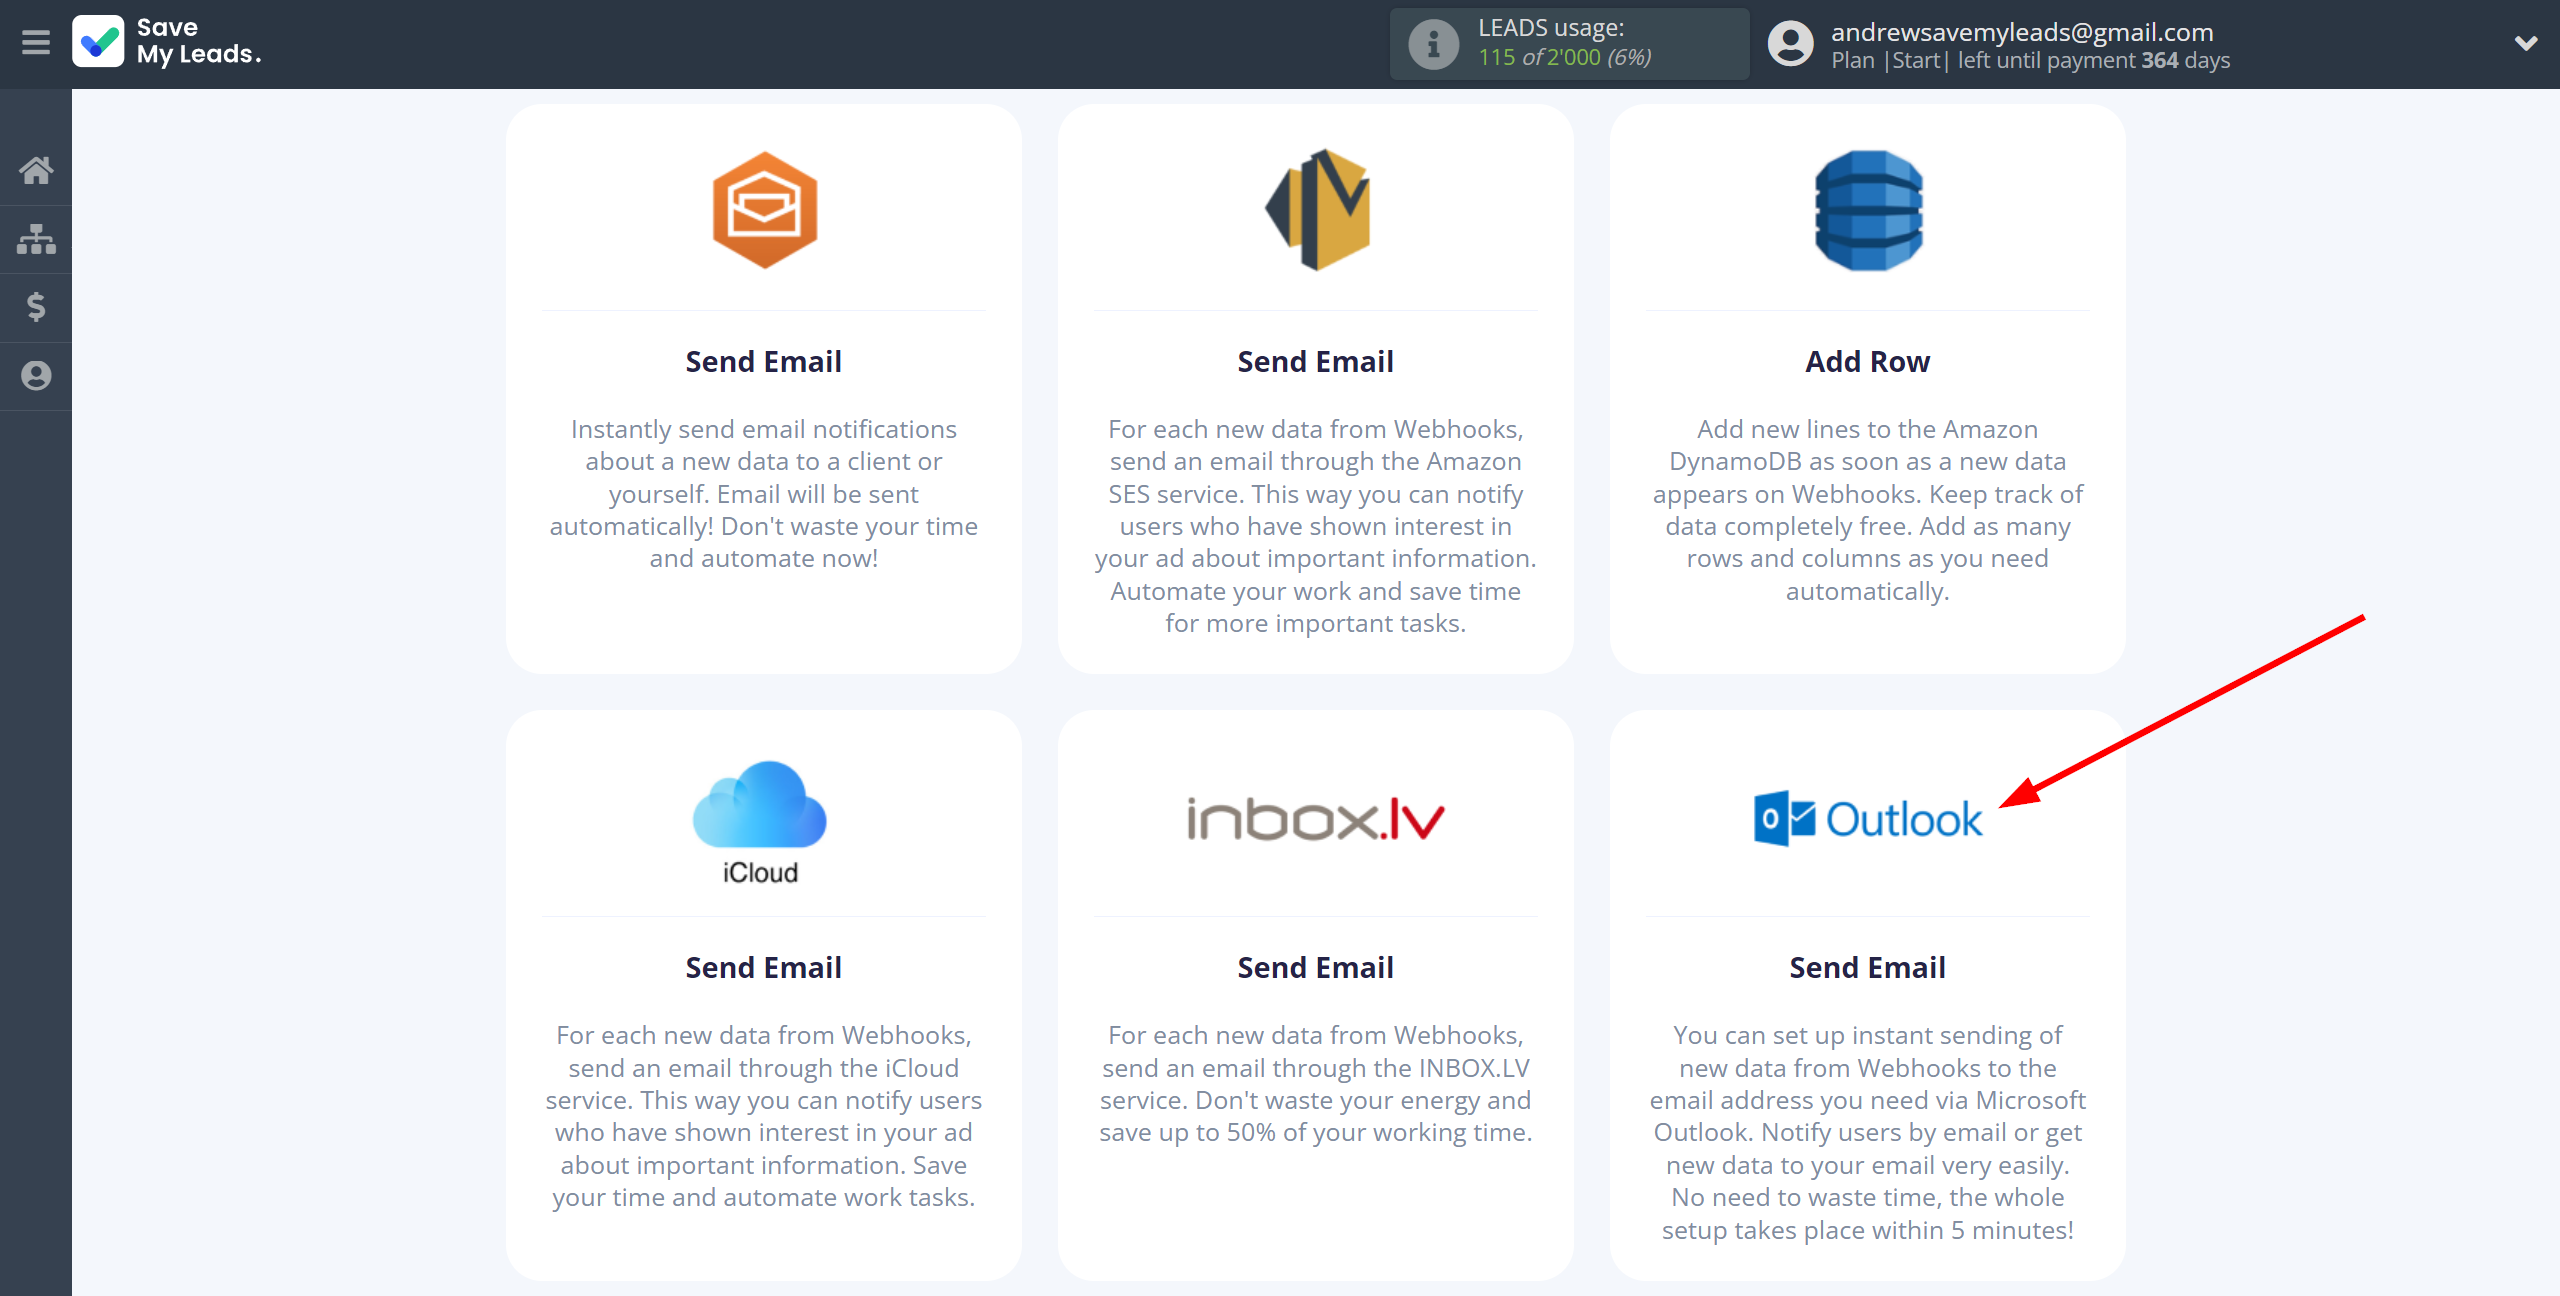This screenshot has width=2560, height=1296.
Task: Select the Amazon SES icon
Action: click(1316, 210)
